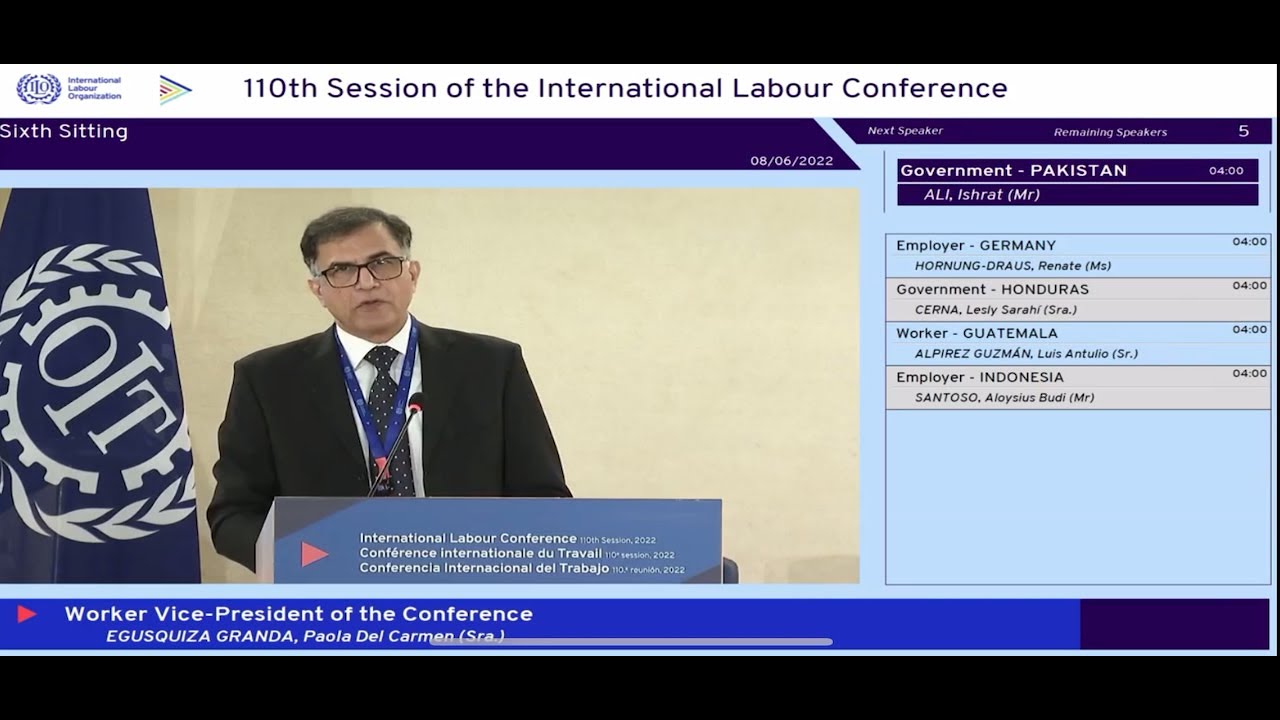This screenshot has width=1280, height=720.
Task: Click the "Worker Vice-President of the Conference" caption
Action: [x=299, y=614]
